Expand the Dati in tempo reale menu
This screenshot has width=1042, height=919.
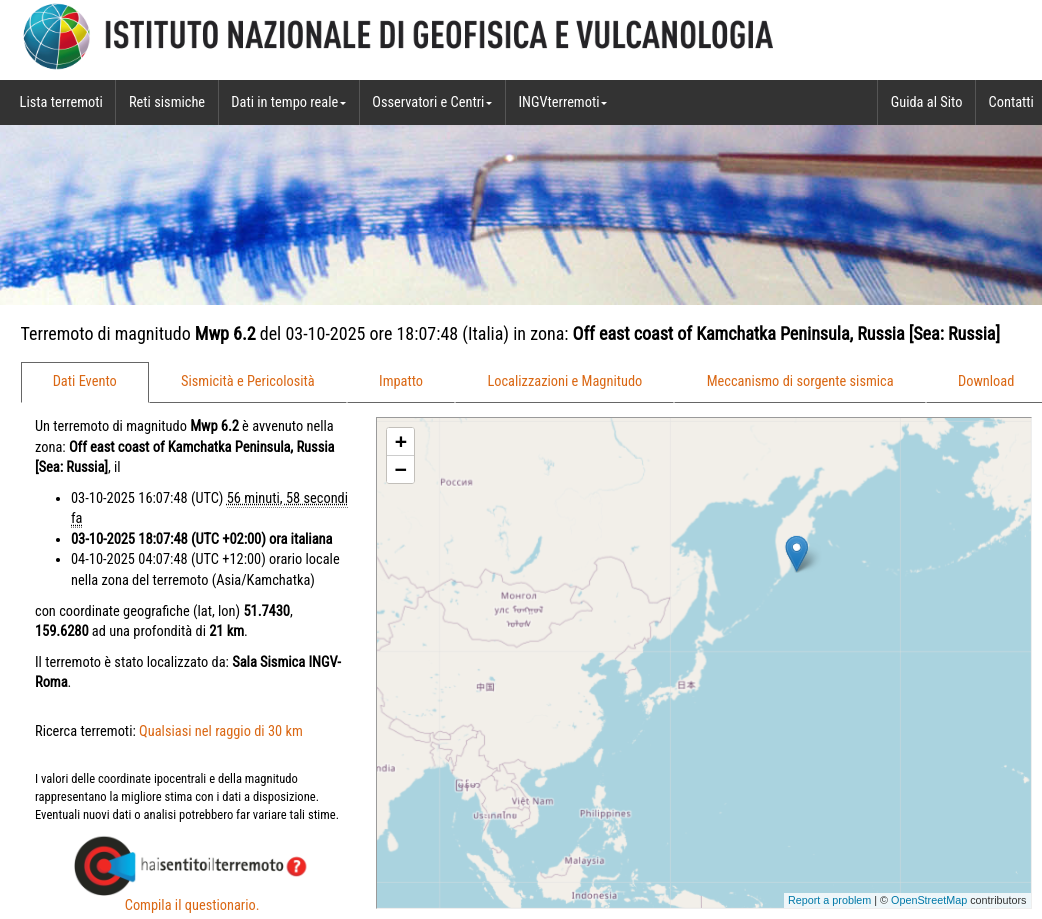288,102
